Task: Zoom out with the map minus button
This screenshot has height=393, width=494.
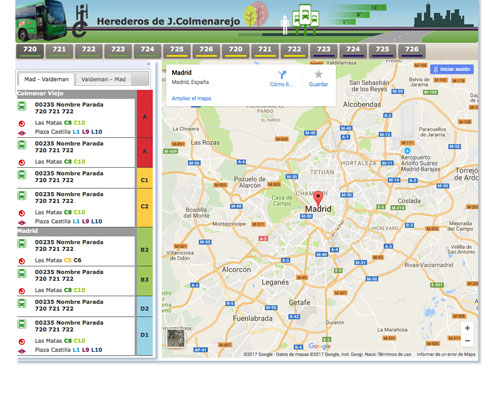Action: click(x=467, y=340)
